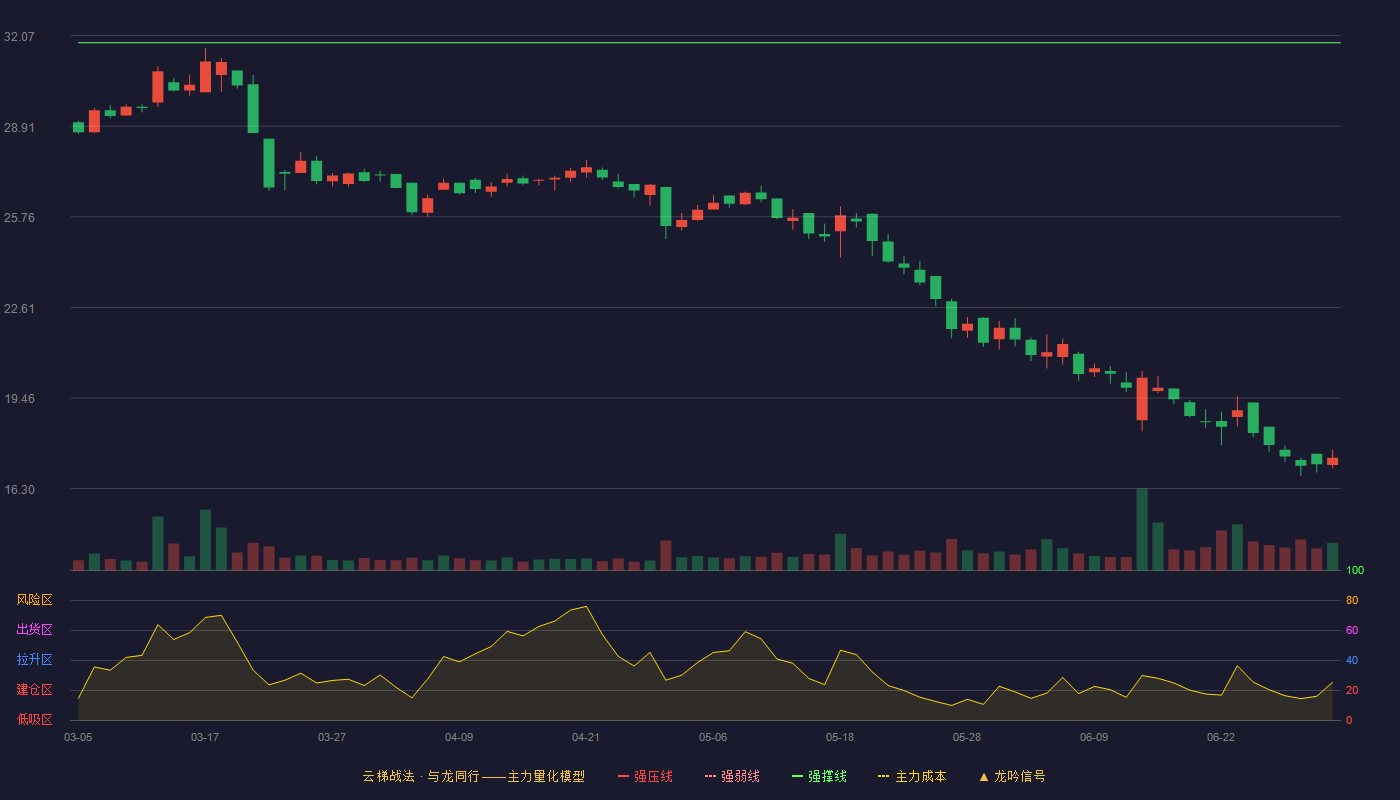Click the 拉升区 zone label
1400x800 pixels.
pyautogui.click(x=34, y=660)
